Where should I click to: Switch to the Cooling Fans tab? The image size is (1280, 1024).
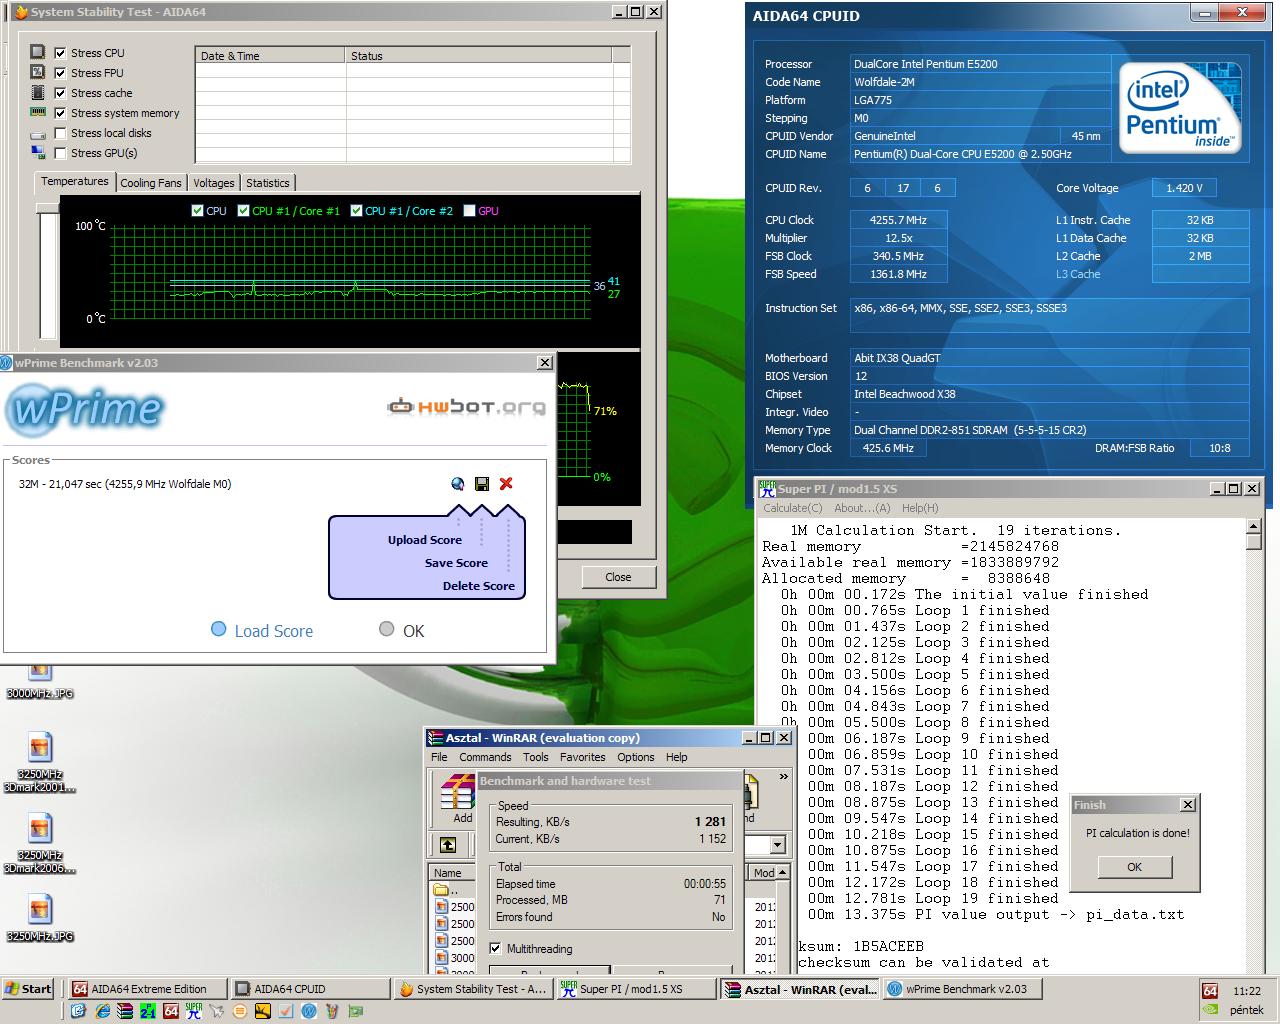151,183
